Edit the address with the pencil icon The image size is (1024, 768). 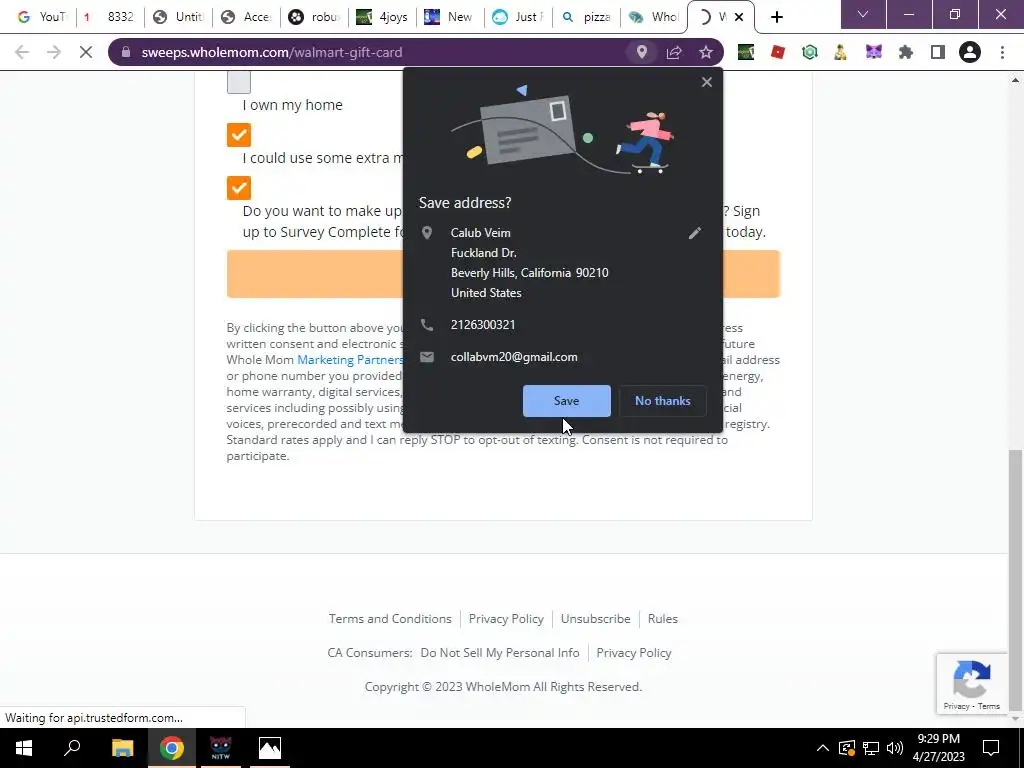pyautogui.click(x=695, y=233)
